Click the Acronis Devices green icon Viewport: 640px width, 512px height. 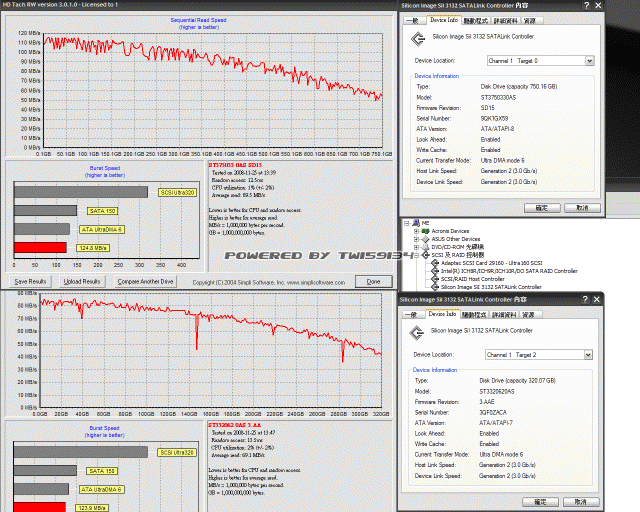point(425,231)
